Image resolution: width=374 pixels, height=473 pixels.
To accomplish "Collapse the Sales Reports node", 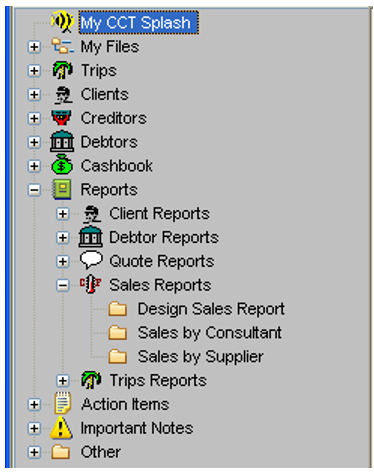I will tap(63, 285).
